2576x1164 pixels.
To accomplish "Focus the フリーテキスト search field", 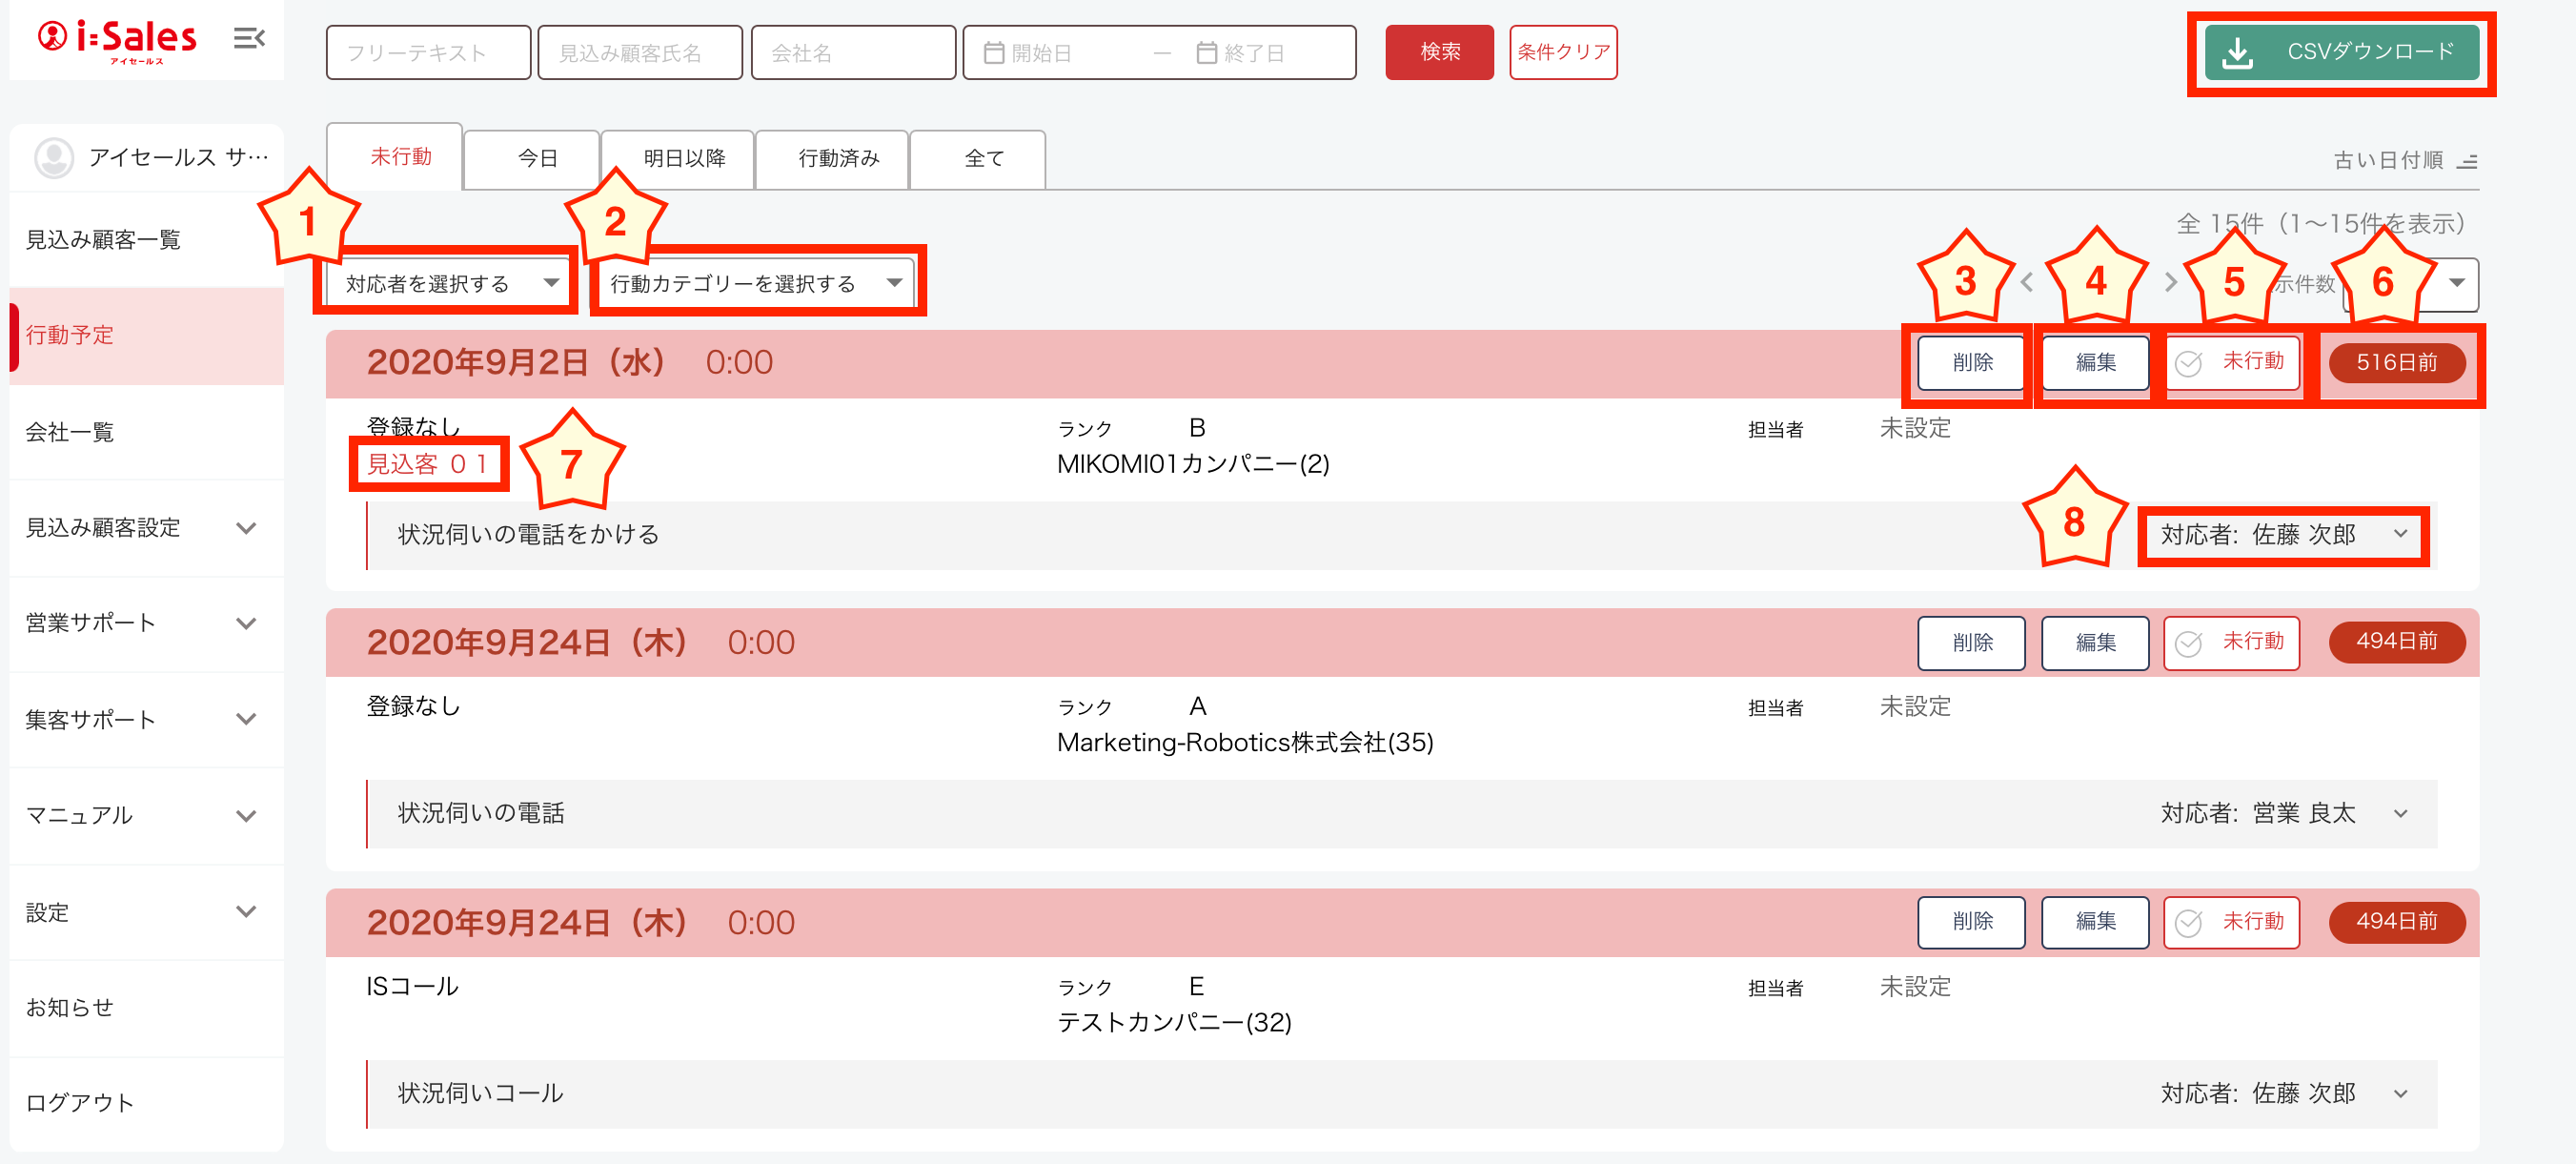I will click(x=428, y=53).
